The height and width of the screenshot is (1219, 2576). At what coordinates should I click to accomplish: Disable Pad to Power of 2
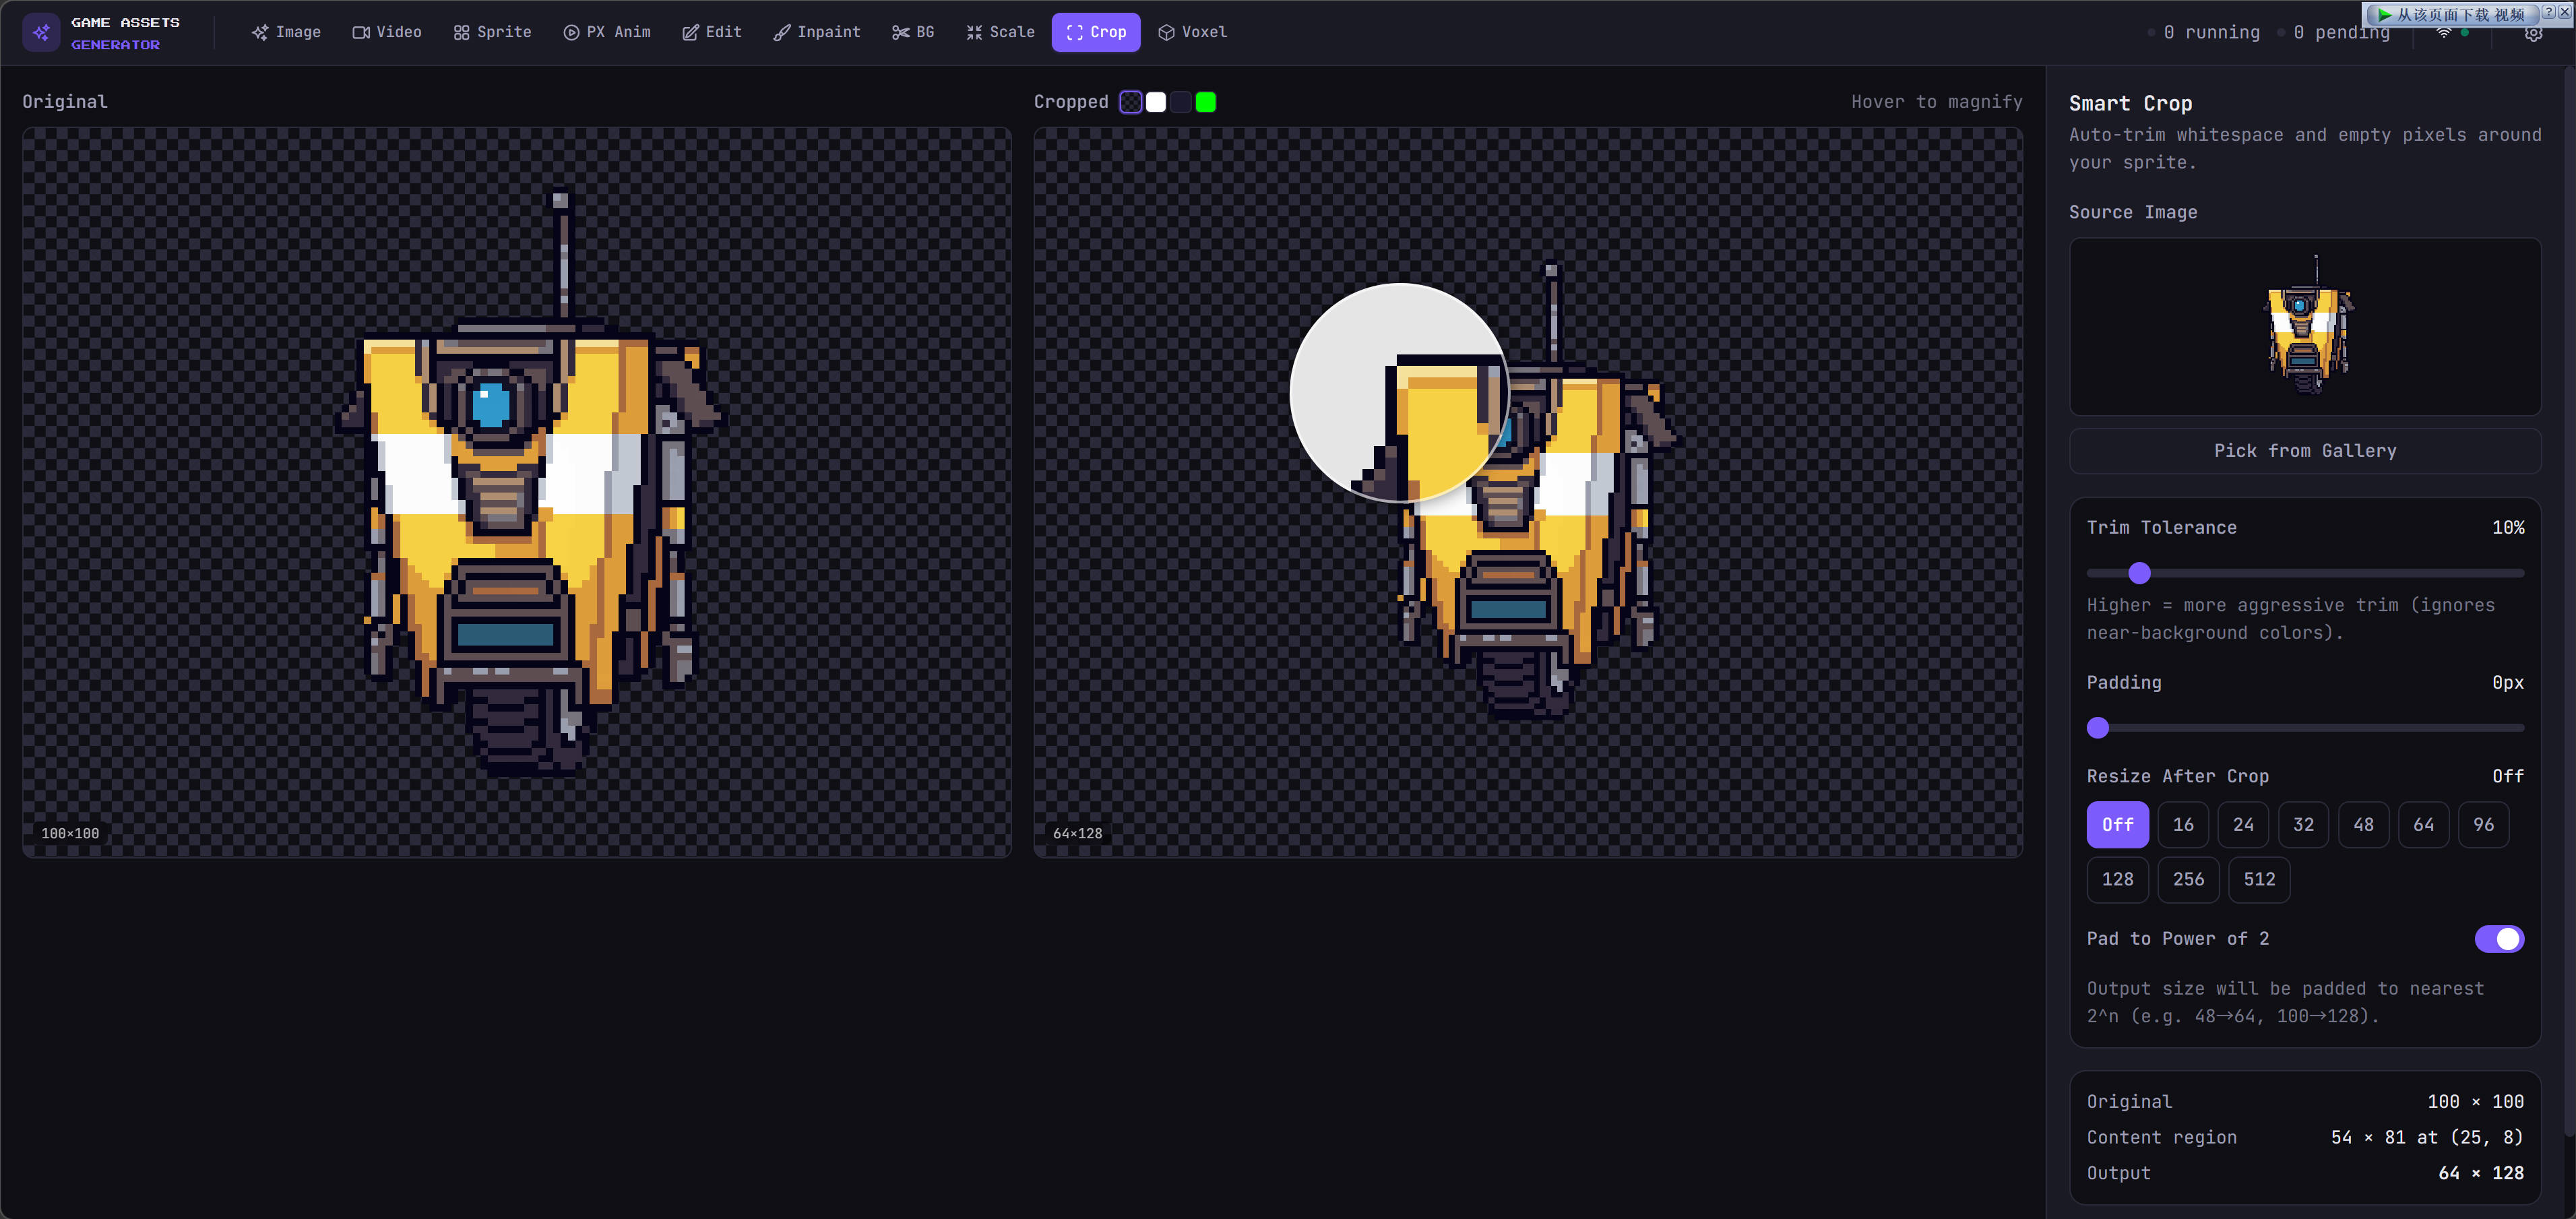click(x=2498, y=938)
